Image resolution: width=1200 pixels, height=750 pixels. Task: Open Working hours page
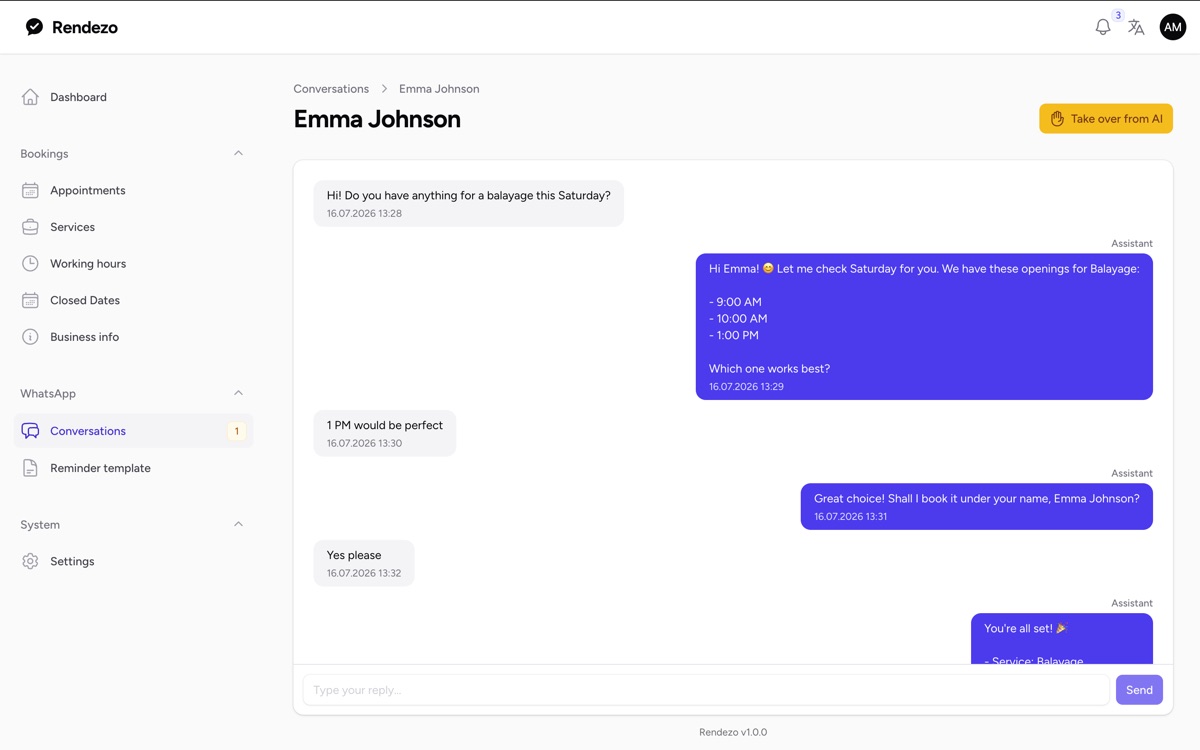133,263
